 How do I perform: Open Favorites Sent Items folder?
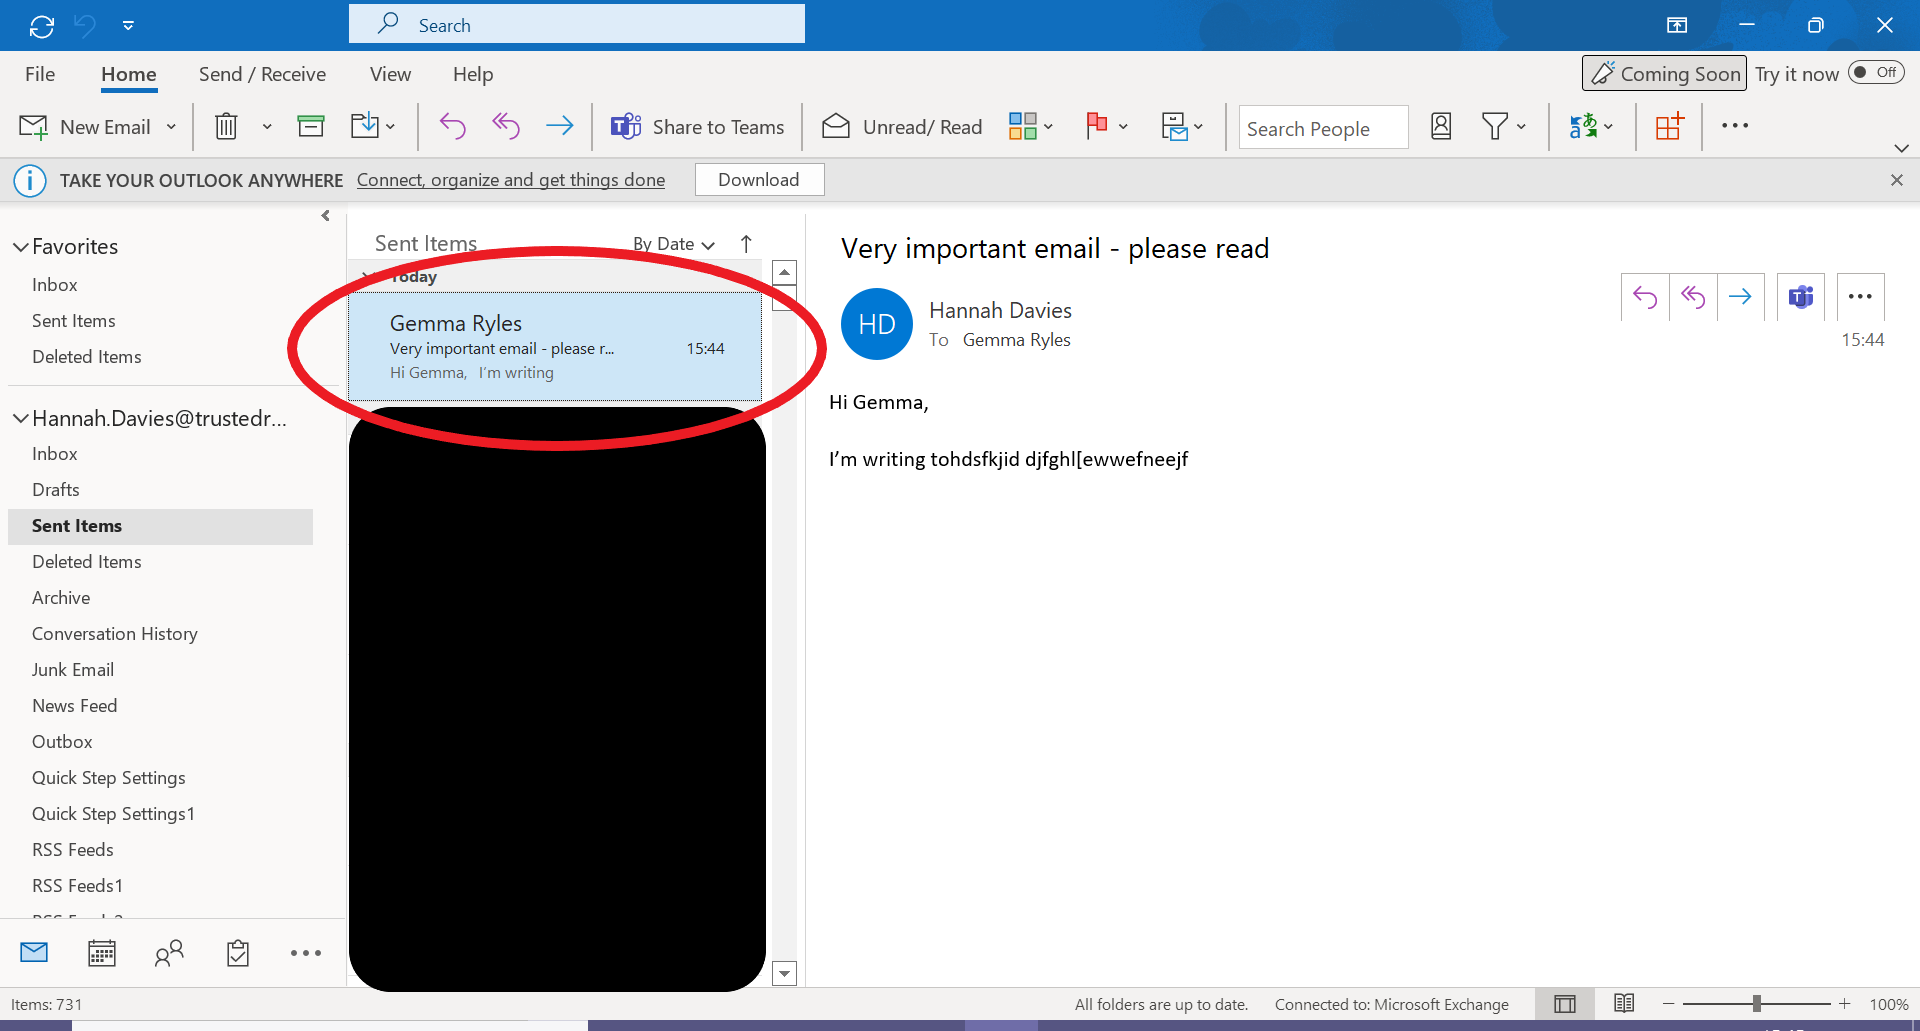74,321
